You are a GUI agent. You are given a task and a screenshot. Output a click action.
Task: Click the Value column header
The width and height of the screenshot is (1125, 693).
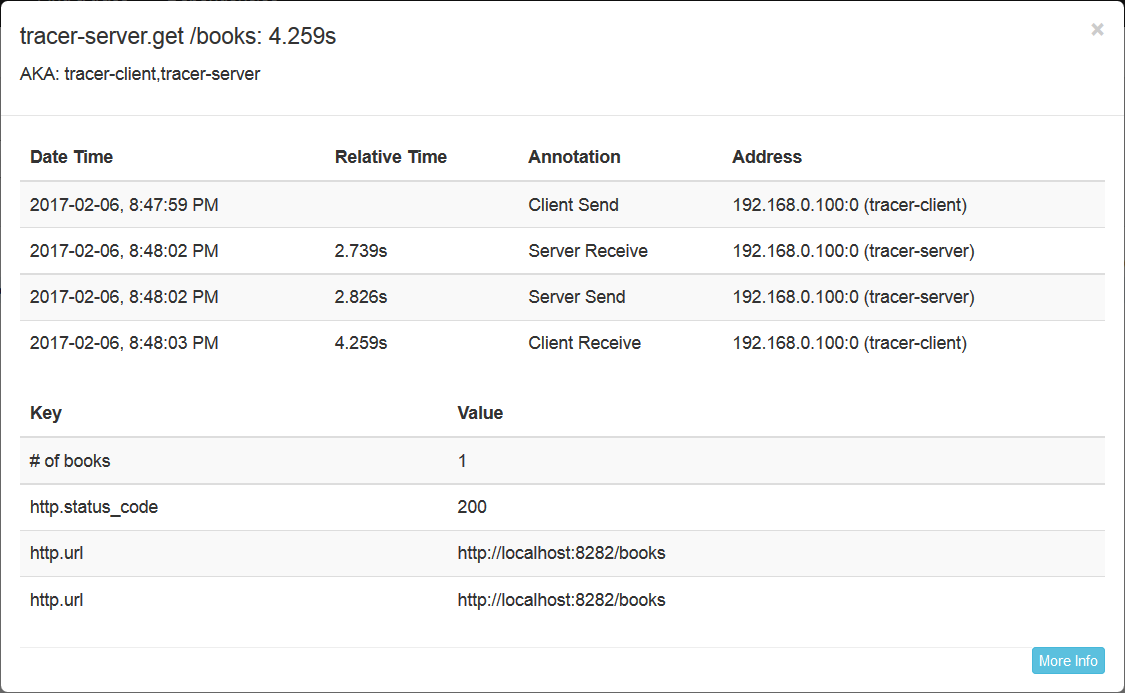(x=480, y=413)
